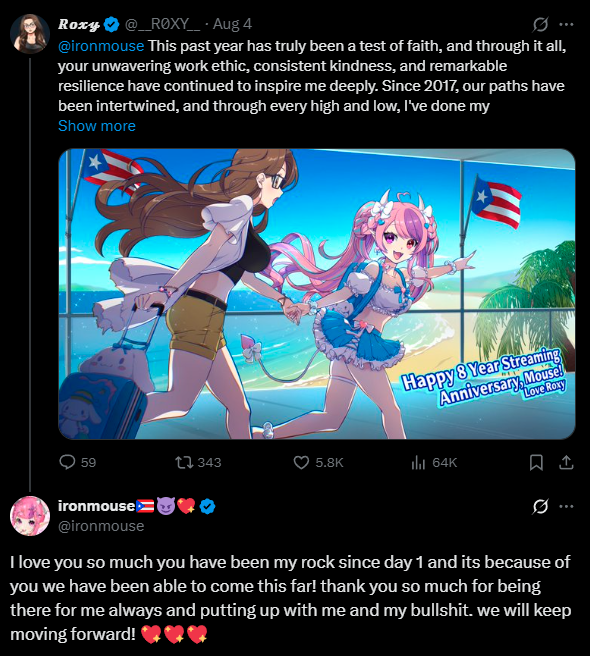Click ironmouse's verified checkmark badge
Screen dimensions: 590x656
(x=207, y=506)
